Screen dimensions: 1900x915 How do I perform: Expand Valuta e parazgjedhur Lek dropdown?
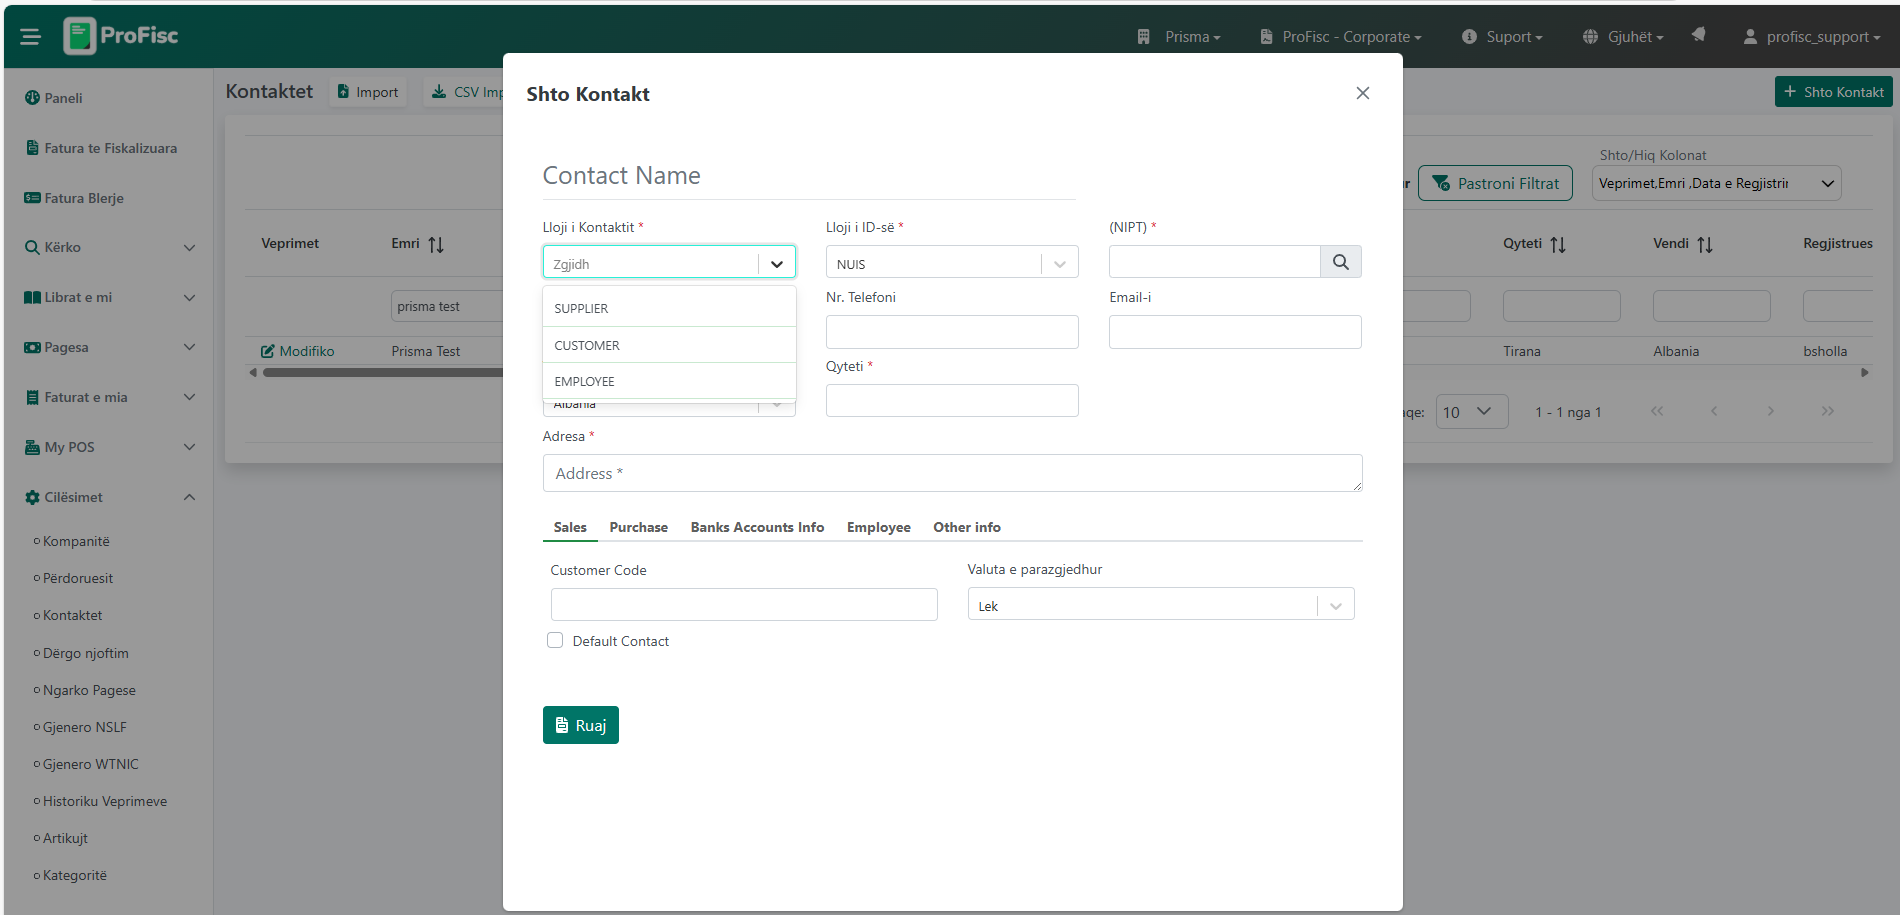(x=1160, y=605)
